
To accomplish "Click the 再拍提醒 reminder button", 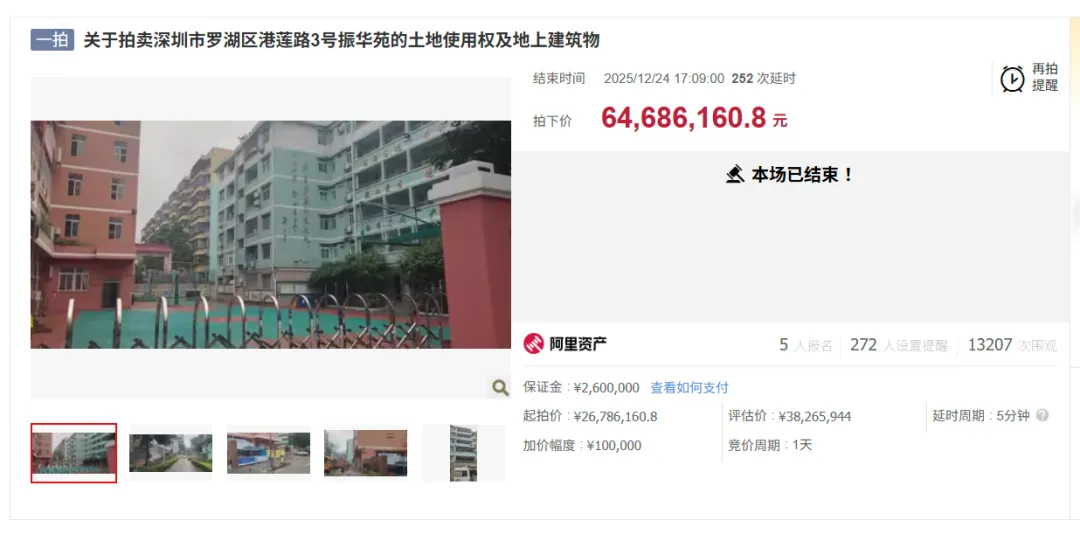I will coord(1029,78).
